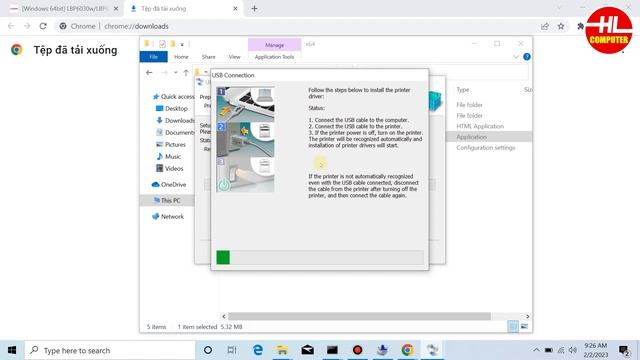Open Chrome extensions puzzle icon

click(580, 26)
